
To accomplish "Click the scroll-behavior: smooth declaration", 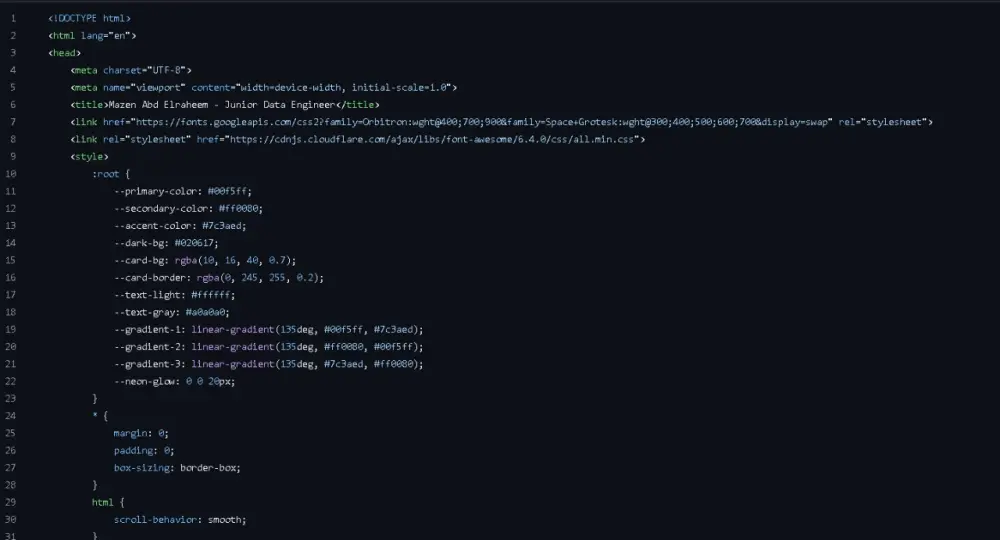I will pos(179,520).
